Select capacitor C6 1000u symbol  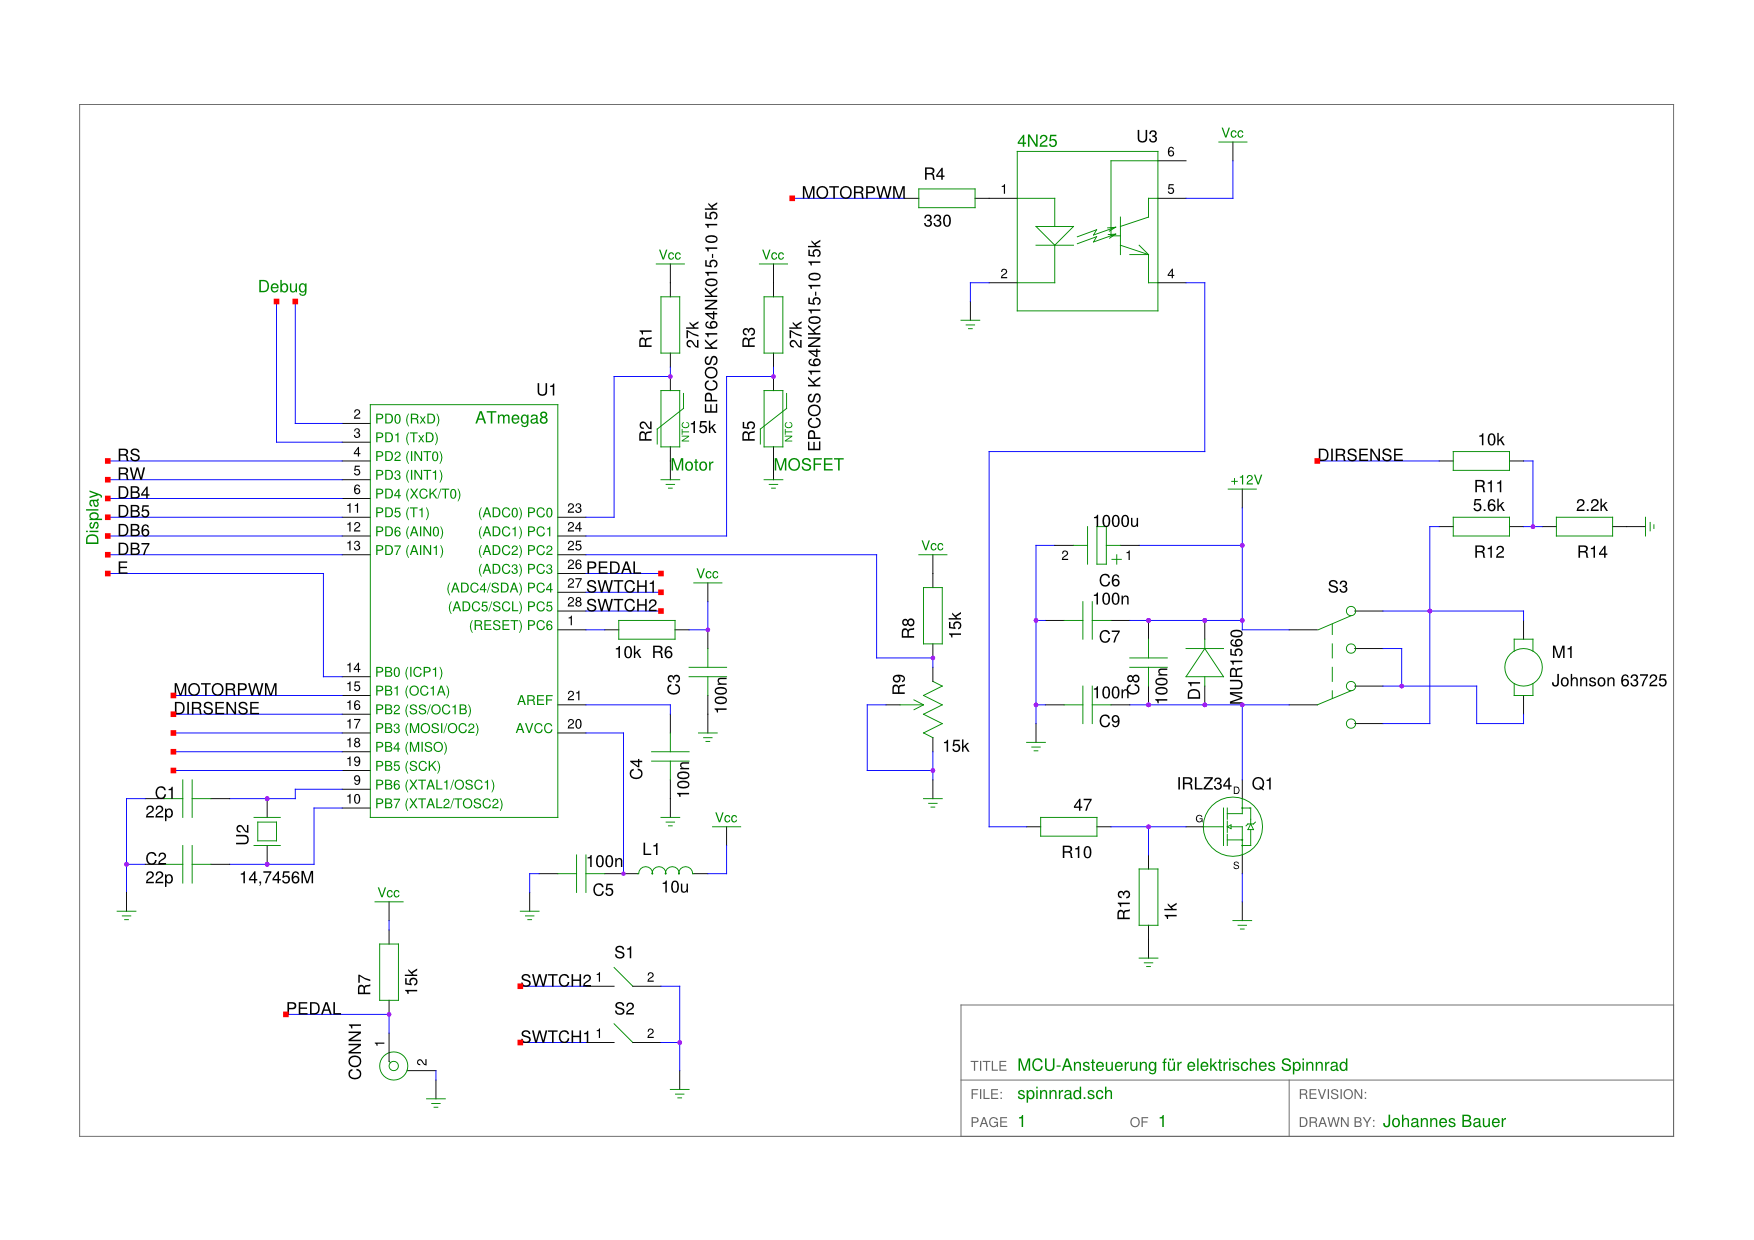pos(1100,545)
